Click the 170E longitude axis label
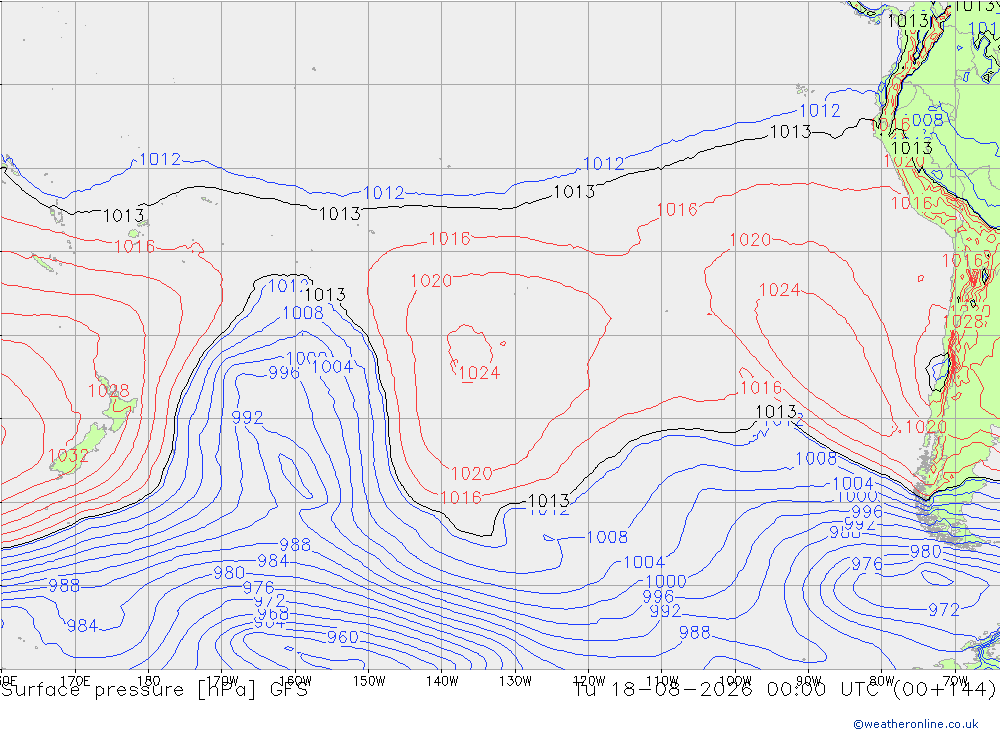Viewport: 1000px width, 733px height. 75,680
